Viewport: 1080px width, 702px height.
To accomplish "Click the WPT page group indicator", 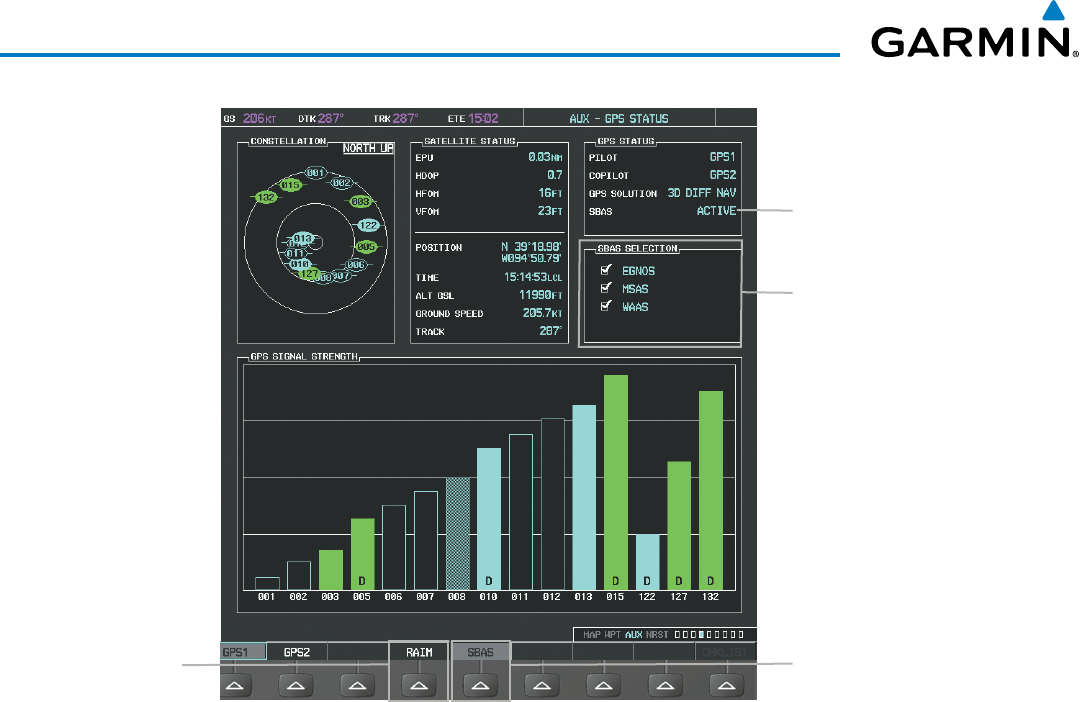I will coord(613,634).
